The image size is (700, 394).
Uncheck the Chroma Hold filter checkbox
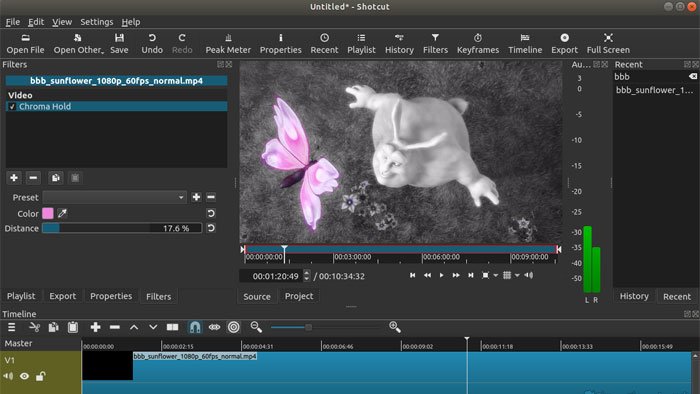pos(12,106)
